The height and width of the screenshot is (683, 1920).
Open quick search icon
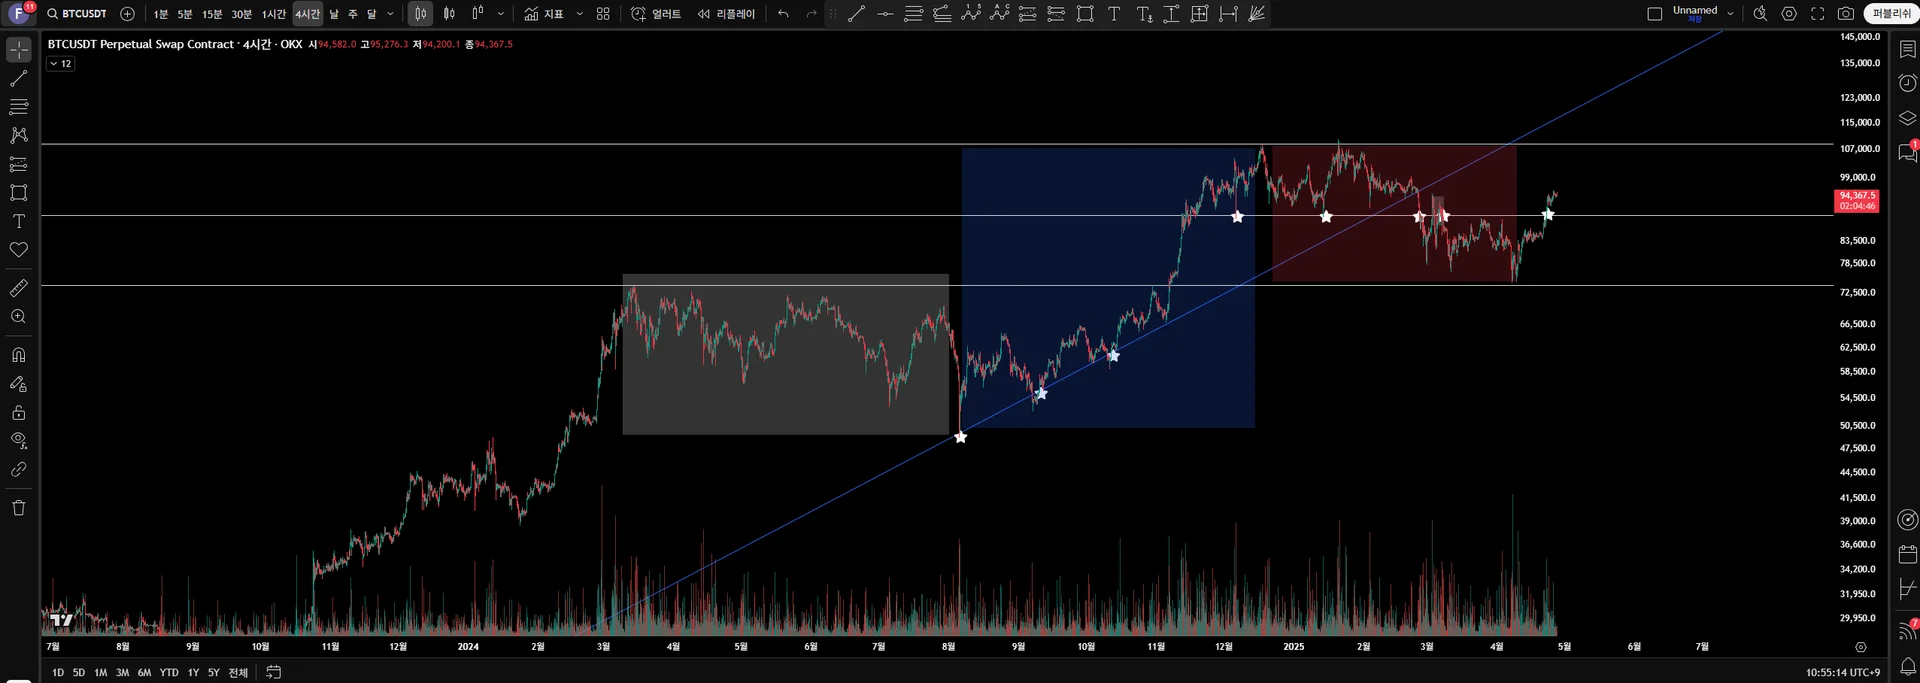pyautogui.click(x=1760, y=14)
